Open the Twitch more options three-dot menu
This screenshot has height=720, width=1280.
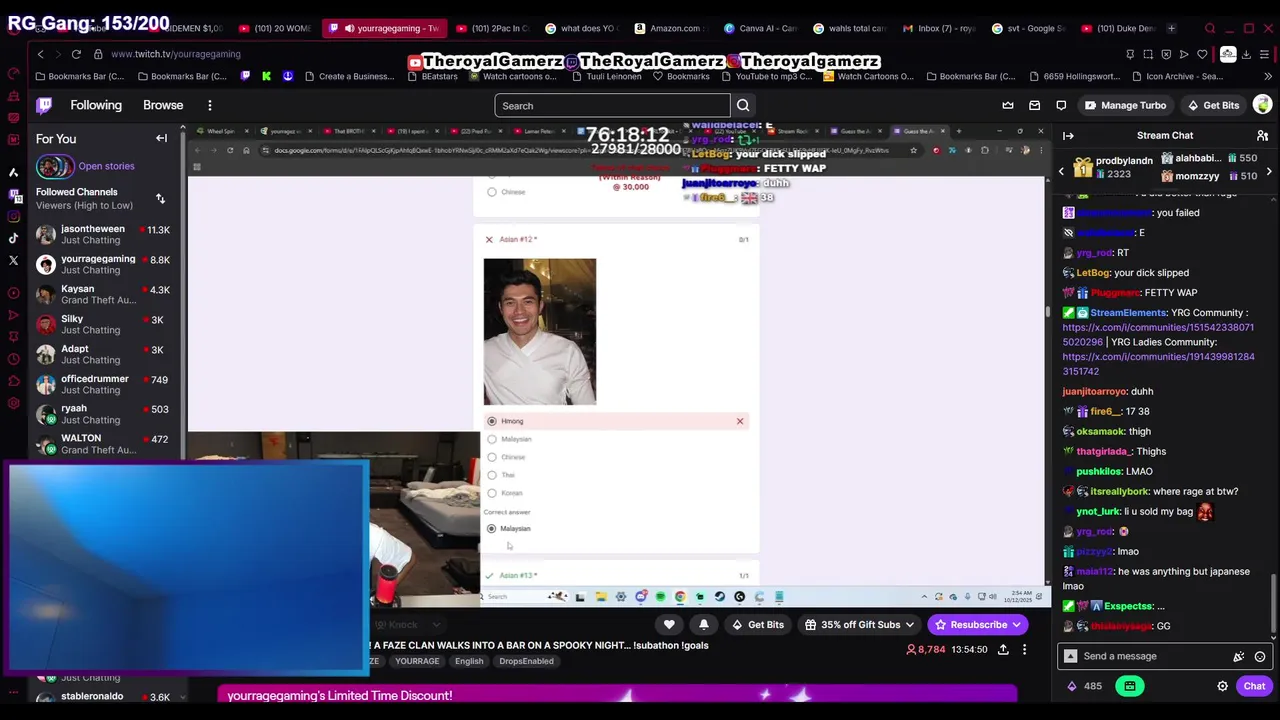click(210, 105)
